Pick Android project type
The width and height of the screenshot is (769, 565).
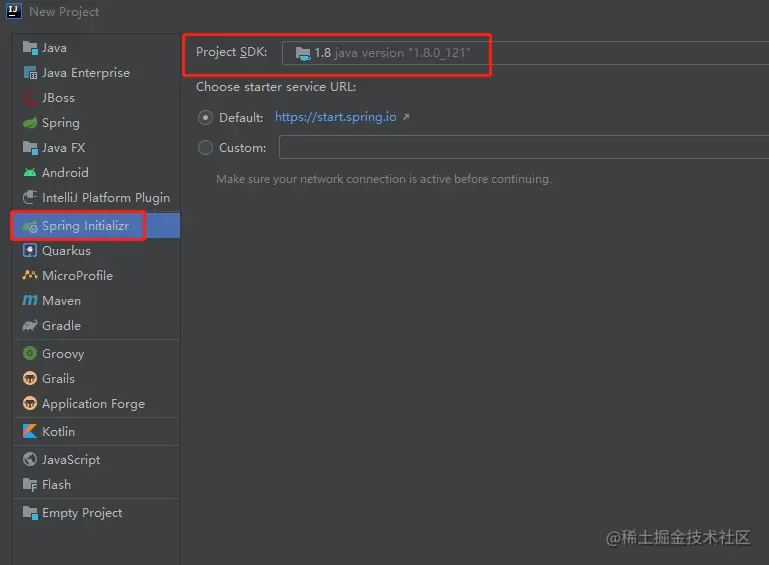tap(96, 173)
